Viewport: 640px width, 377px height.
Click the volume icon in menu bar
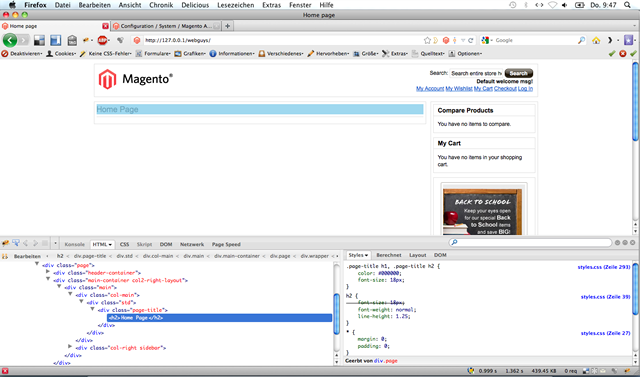click(564, 5)
